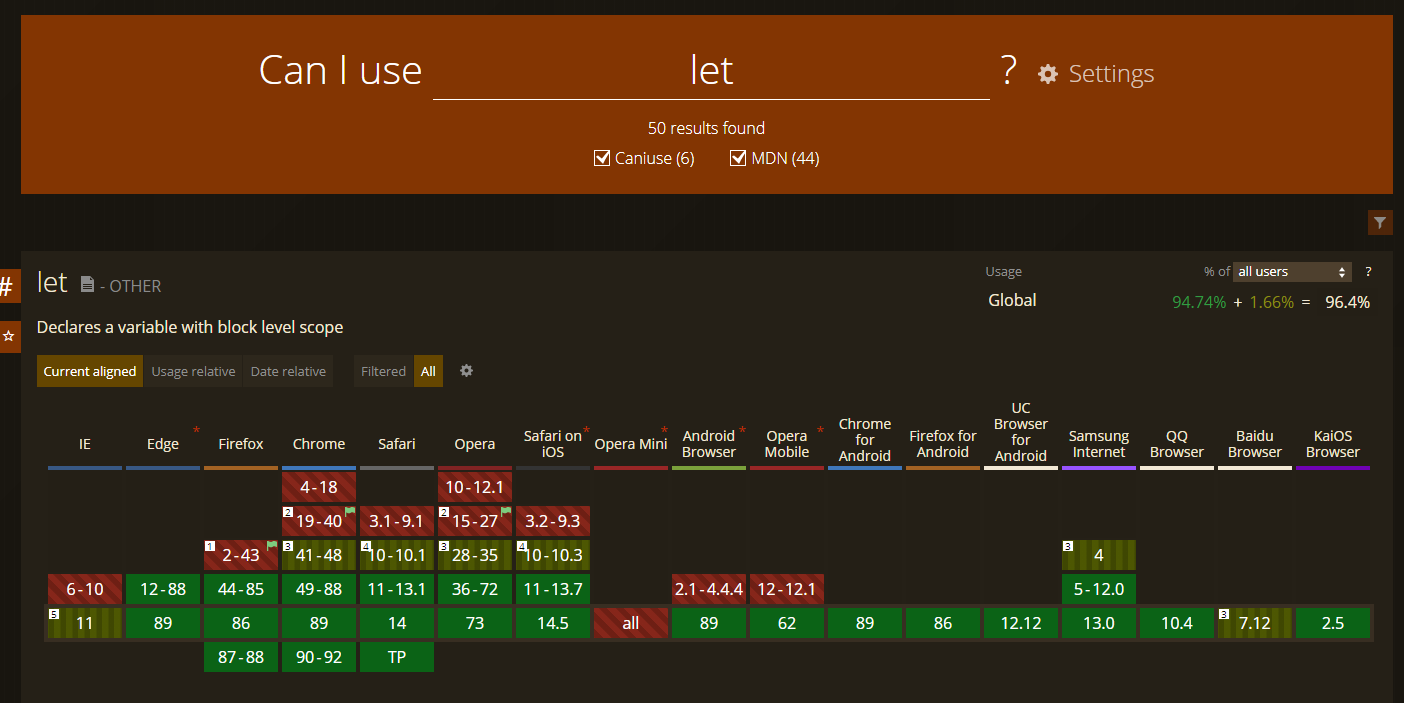1404x703 pixels.
Task: Click the table view gear icon
Action: 466,371
